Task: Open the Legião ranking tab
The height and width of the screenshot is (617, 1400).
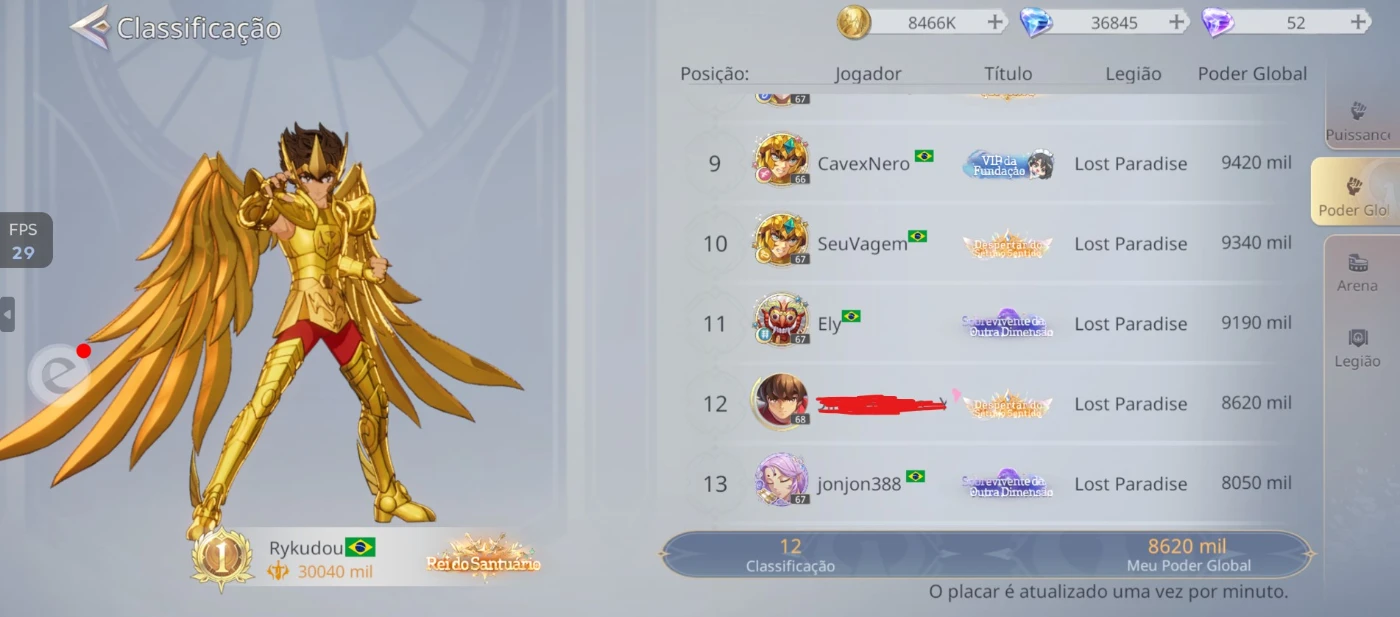Action: pos(1357,347)
